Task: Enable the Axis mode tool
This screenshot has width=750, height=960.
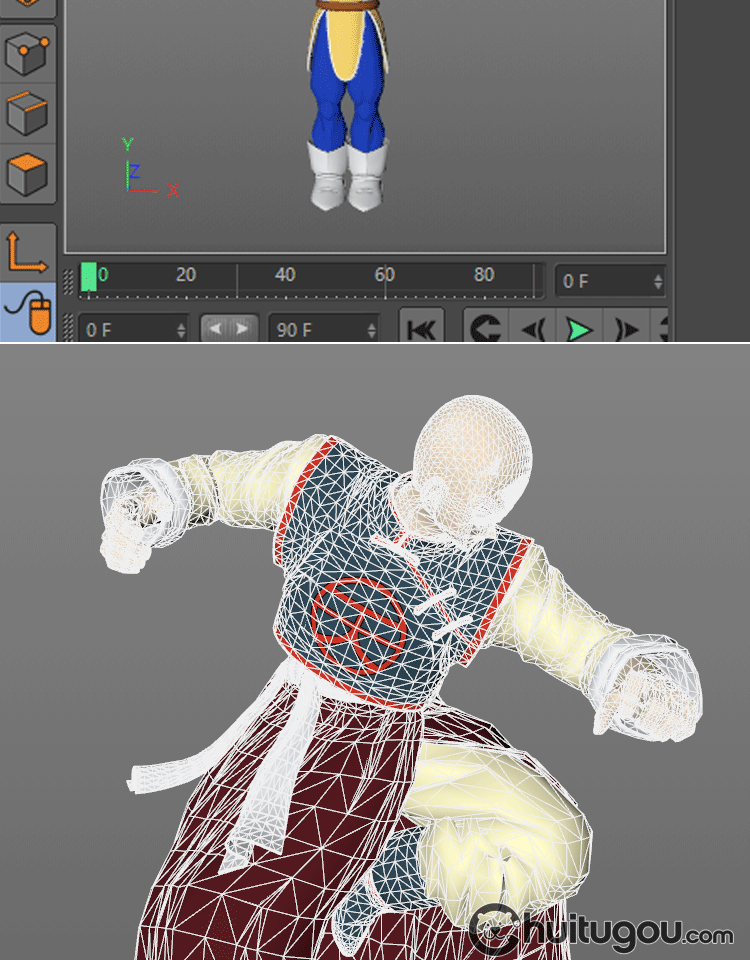Action: point(27,251)
